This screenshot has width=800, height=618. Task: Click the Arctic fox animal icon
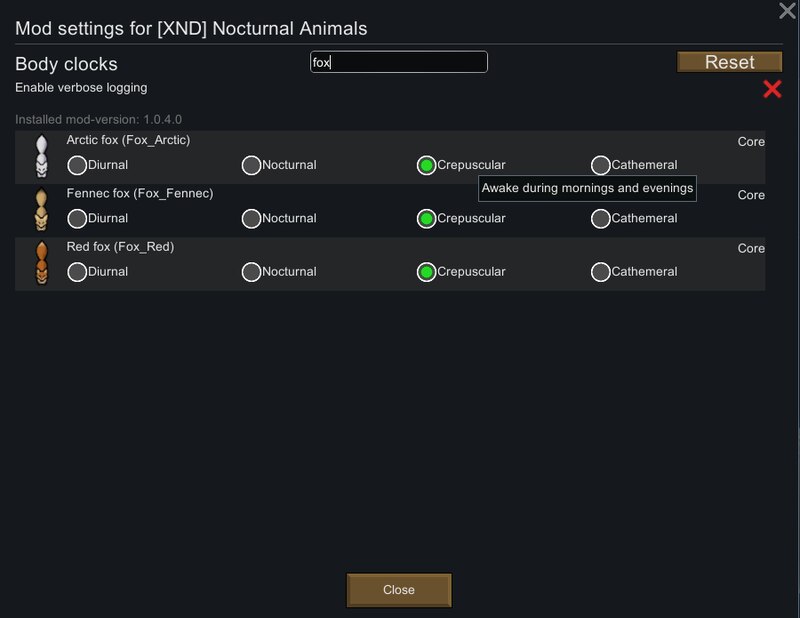tap(41, 157)
